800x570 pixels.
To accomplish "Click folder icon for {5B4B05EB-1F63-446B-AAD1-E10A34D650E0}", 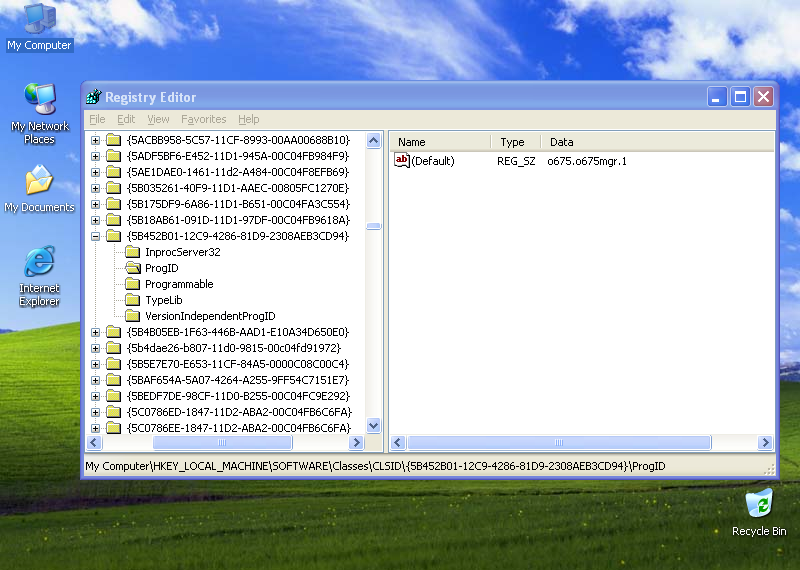I will (x=113, y=332).
